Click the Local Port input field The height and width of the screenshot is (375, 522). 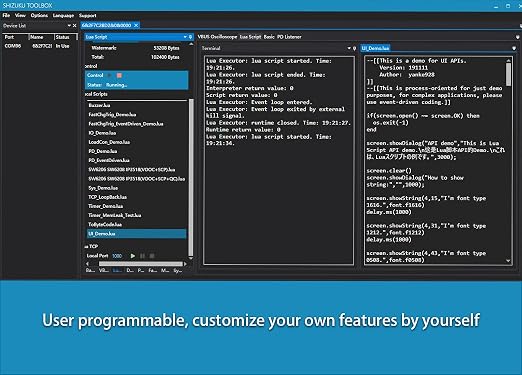click(117, 256)
